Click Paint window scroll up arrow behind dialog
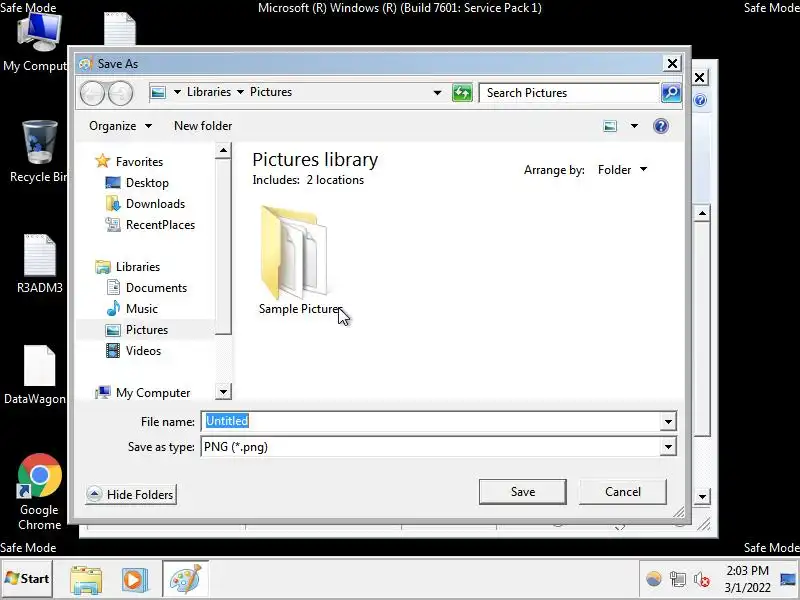Viewport: 800px width, 600px height. (x=702, y=213)
